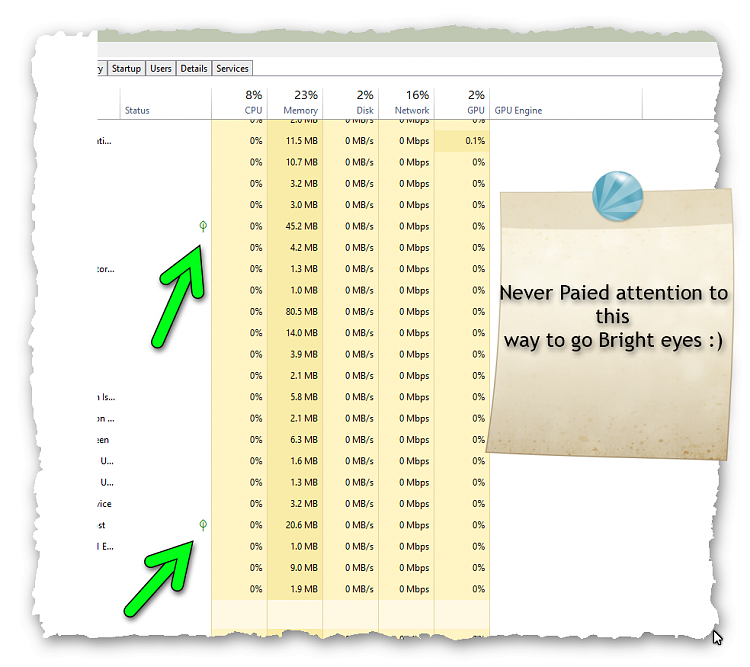750x667 pixels.
Task: Select the 0.1% GPU usage cell
Action: click(462, 141)
